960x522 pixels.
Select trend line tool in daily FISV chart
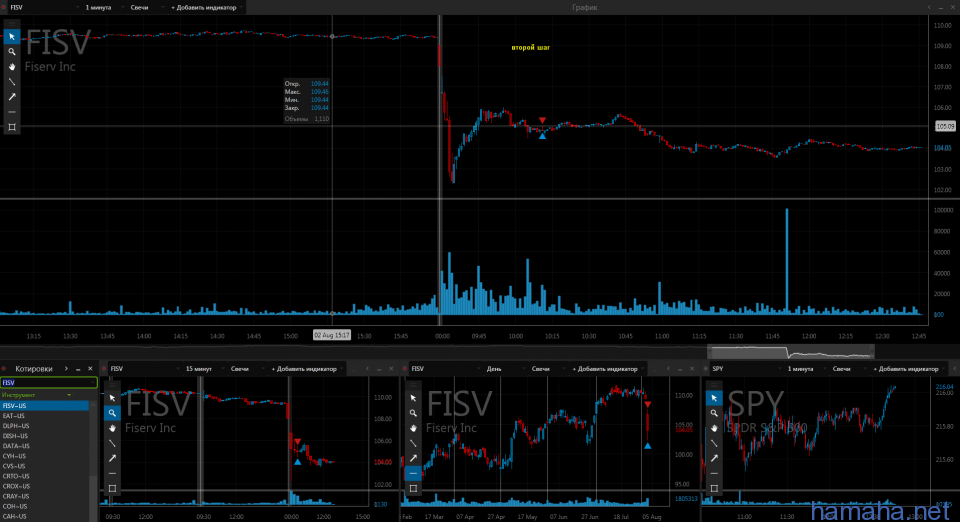(413, 443)
